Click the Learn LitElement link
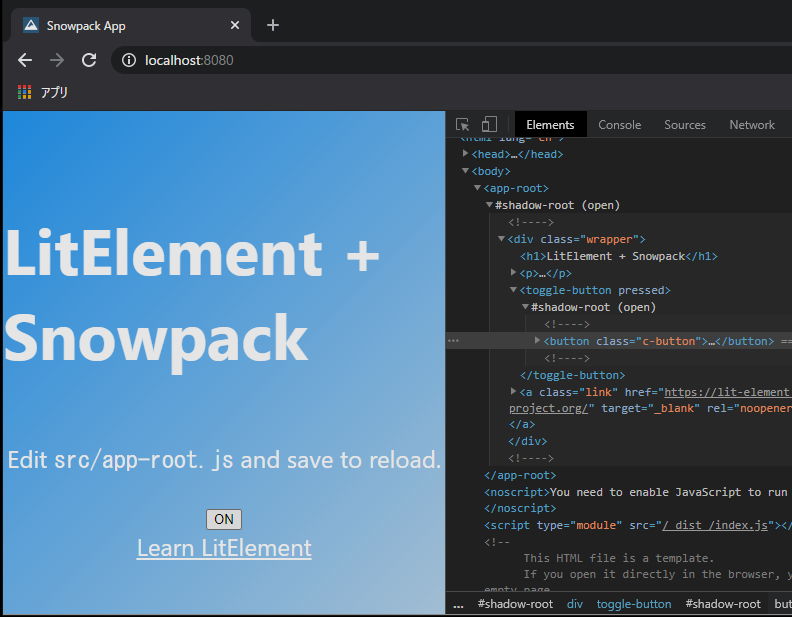 (x=224, y=548)
